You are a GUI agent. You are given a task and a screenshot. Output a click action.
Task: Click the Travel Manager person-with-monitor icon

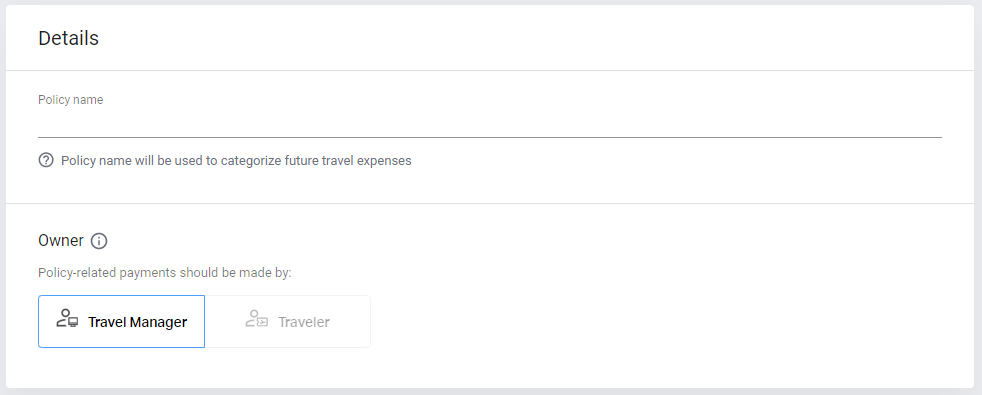click(x=67, y=319)
